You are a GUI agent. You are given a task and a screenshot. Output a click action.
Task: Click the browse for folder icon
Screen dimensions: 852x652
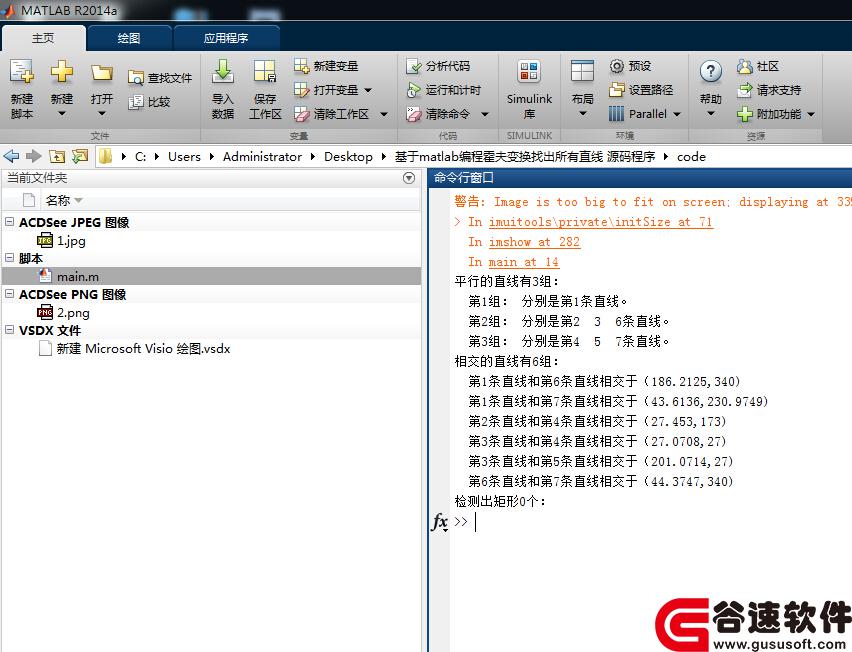tap(80, 156)
